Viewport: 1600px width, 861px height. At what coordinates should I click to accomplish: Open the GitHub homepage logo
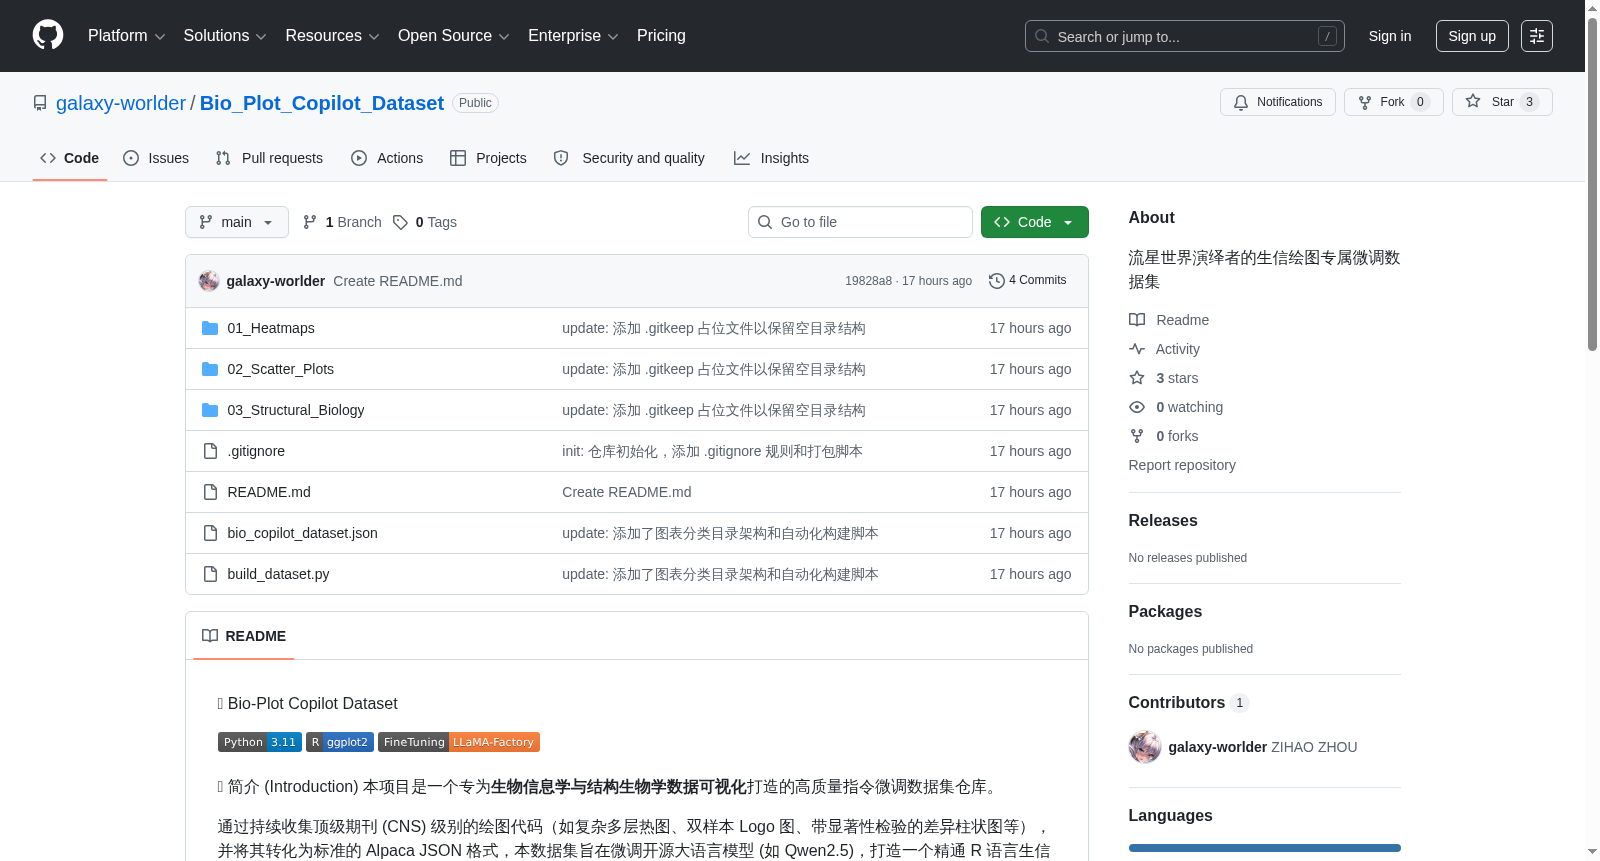(x=48, y=35)
